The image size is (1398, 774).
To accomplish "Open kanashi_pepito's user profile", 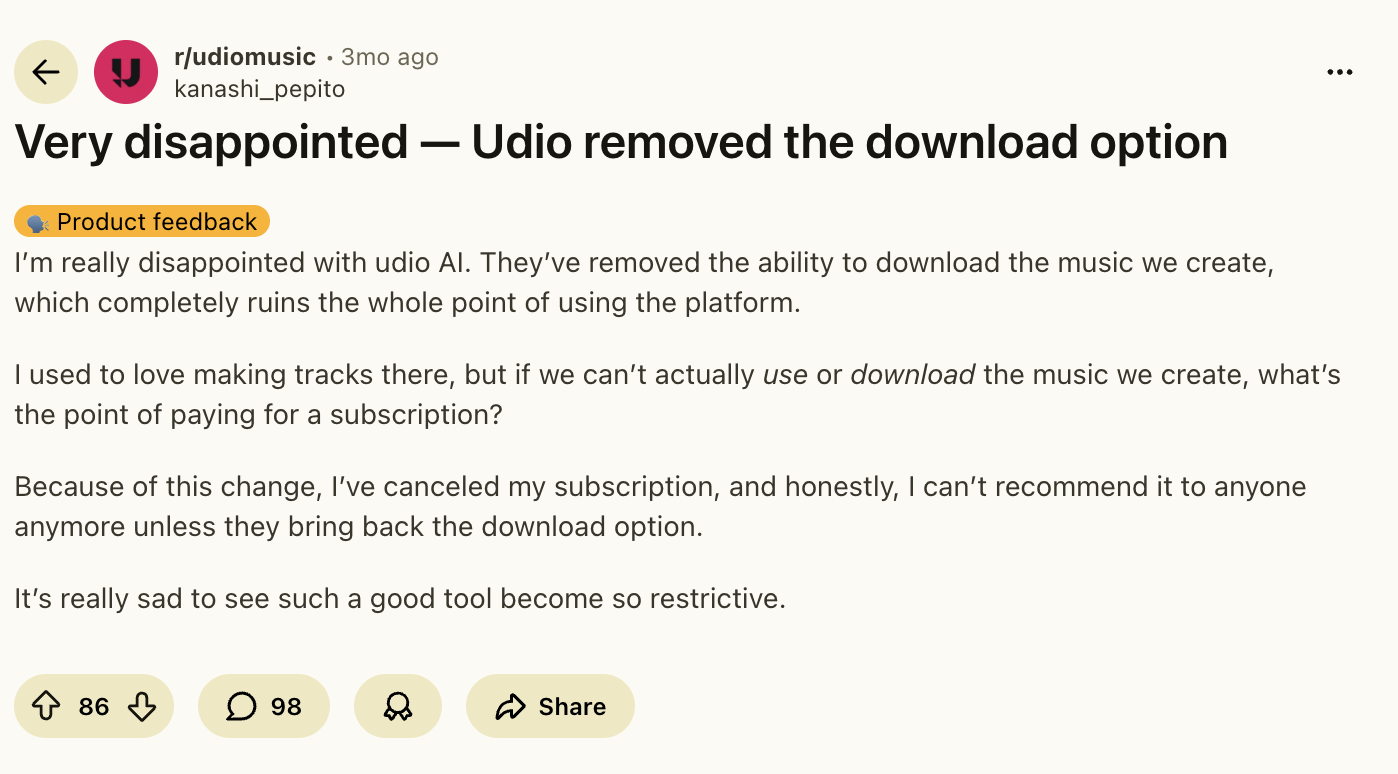I will point(259,89).
